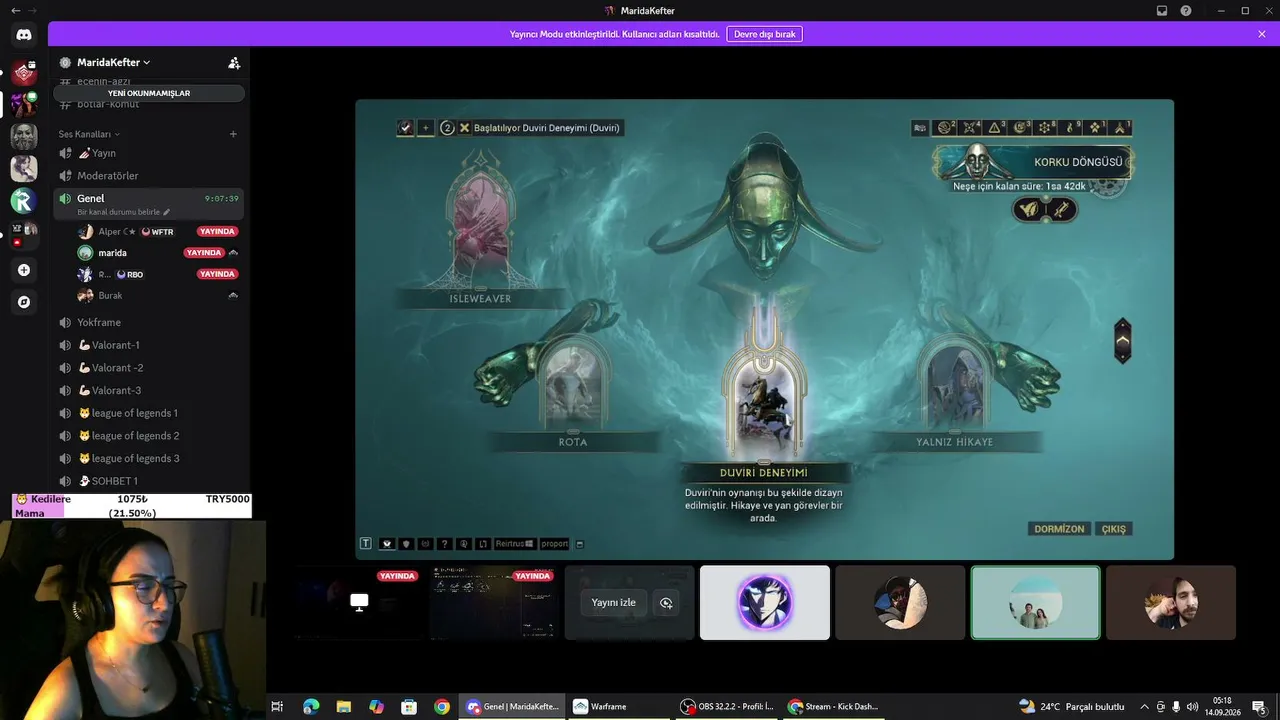The image size is (1280, 720).
Task: Click the YENİ OKUNMAMIŞLAR new unreads pill
Action: [x=149, y=93]
